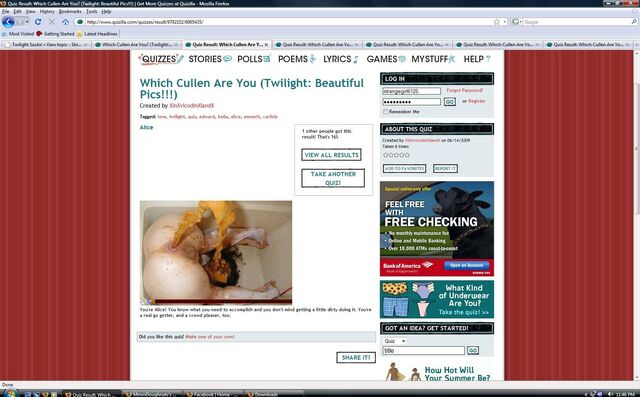Bookmark this page with the star icon
The width and height of the screenshot is (640, 397).
[x=497, y=22]
